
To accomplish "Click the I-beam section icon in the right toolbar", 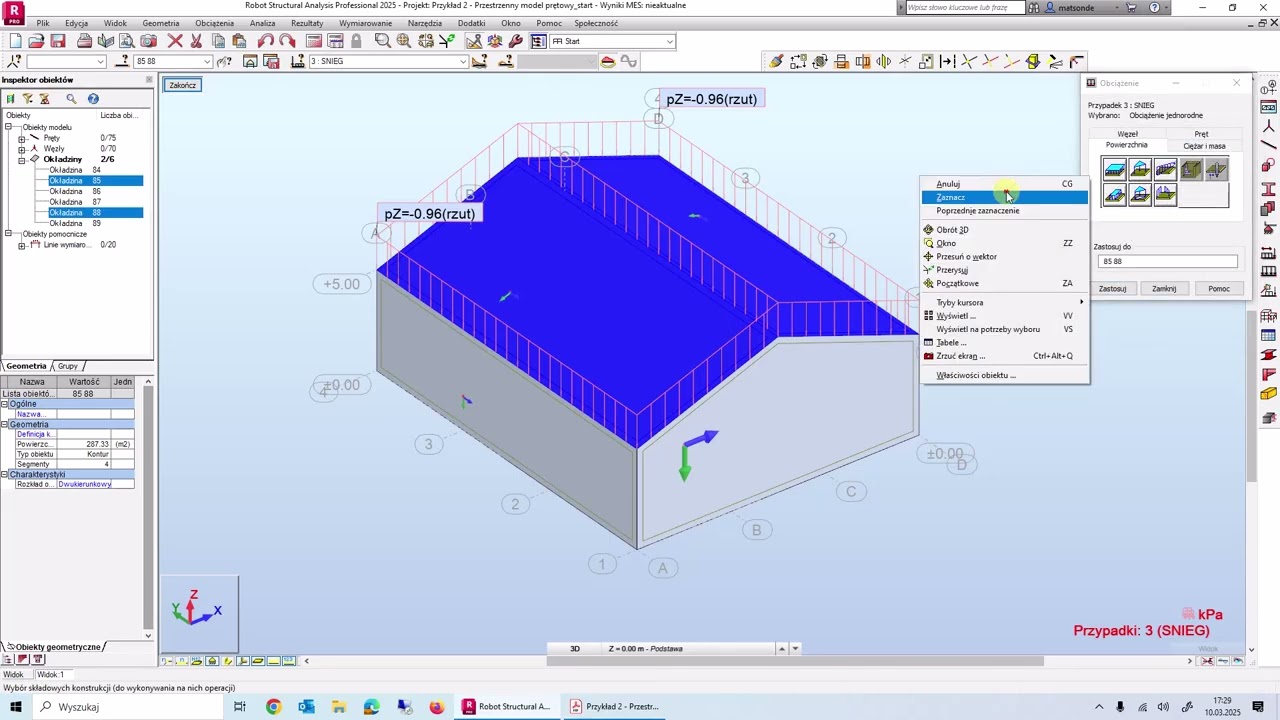I will (x=1269, y=189).
